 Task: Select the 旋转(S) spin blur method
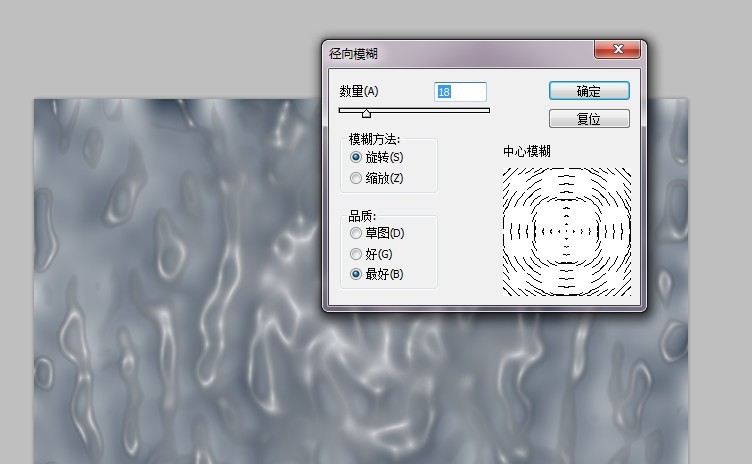pos(356,157)
